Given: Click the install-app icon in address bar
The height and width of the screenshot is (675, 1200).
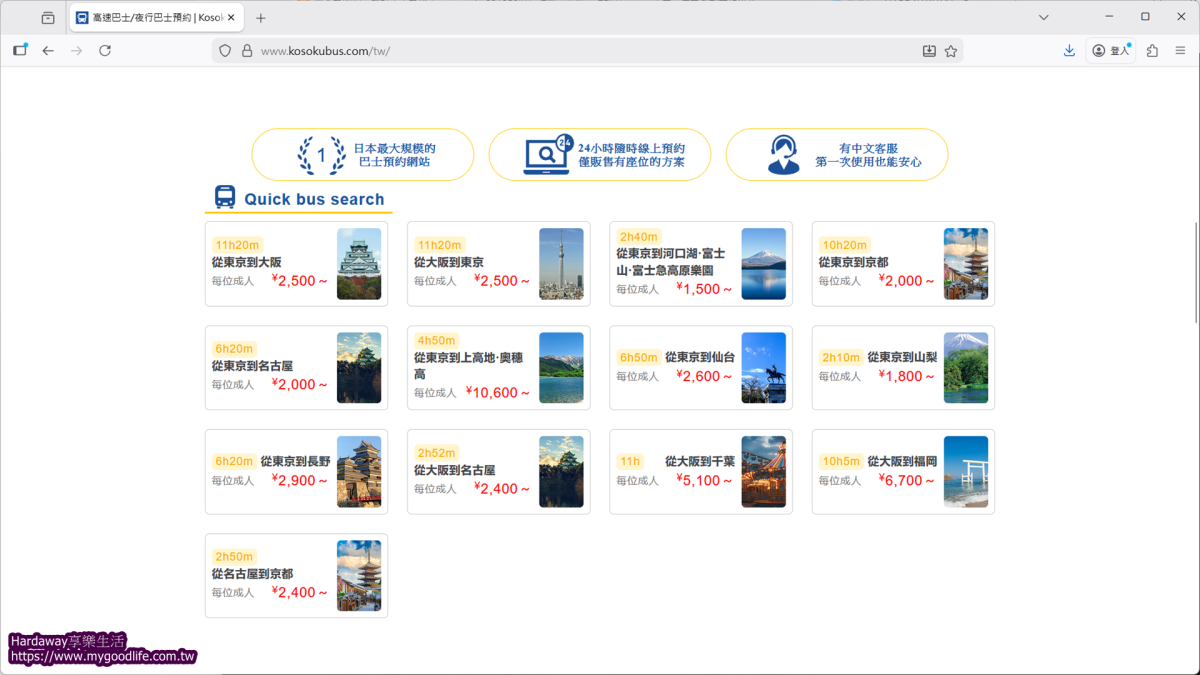Looking at the screenshot, I should click(929, 51).
